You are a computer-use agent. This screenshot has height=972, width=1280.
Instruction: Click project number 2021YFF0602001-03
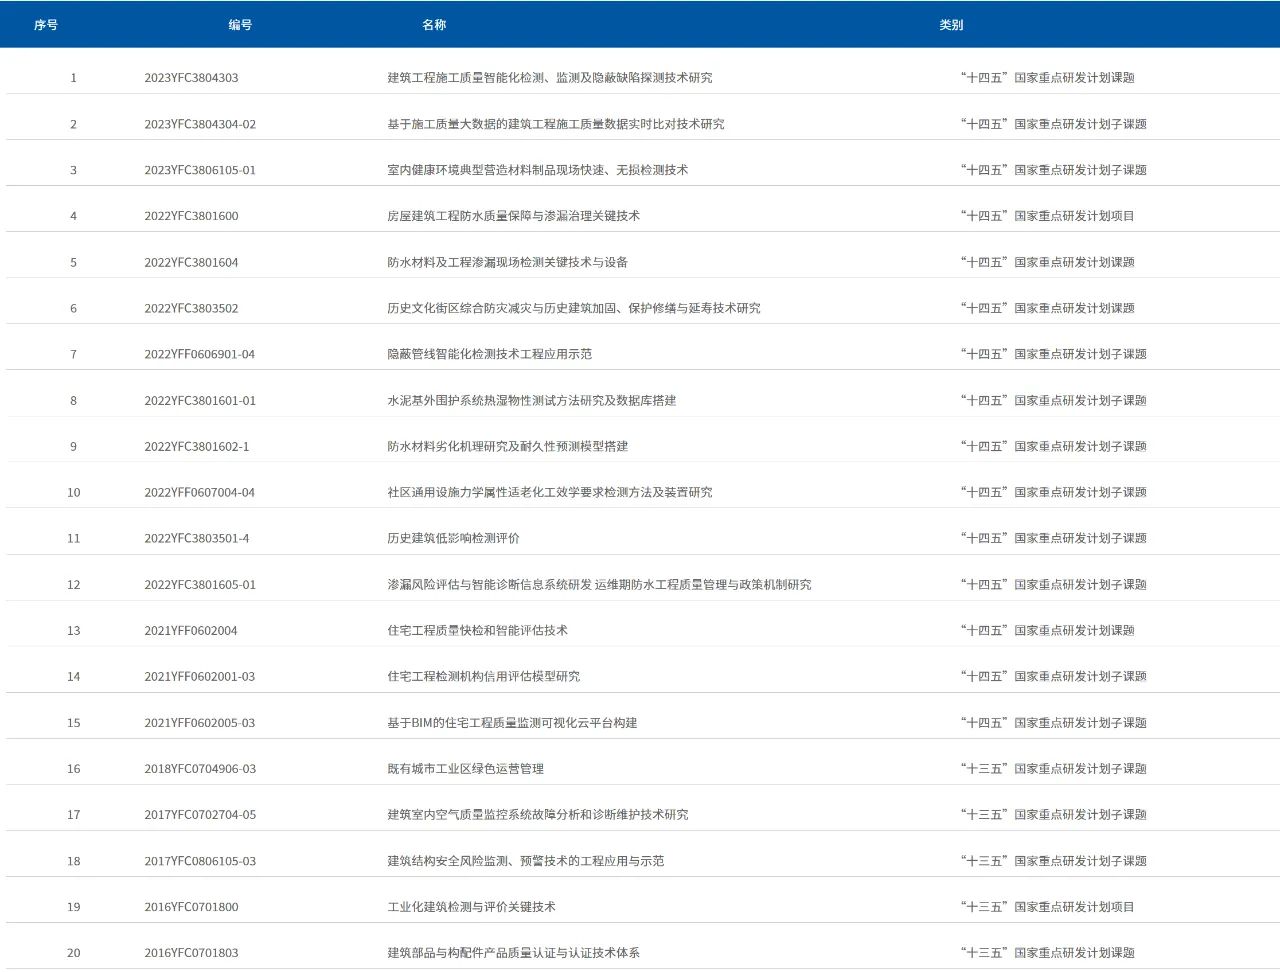(199, 676)
